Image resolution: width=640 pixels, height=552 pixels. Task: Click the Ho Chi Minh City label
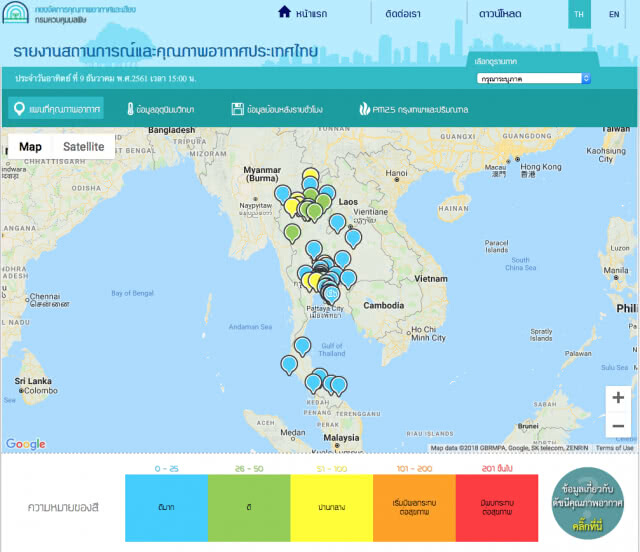pos(428,334)
